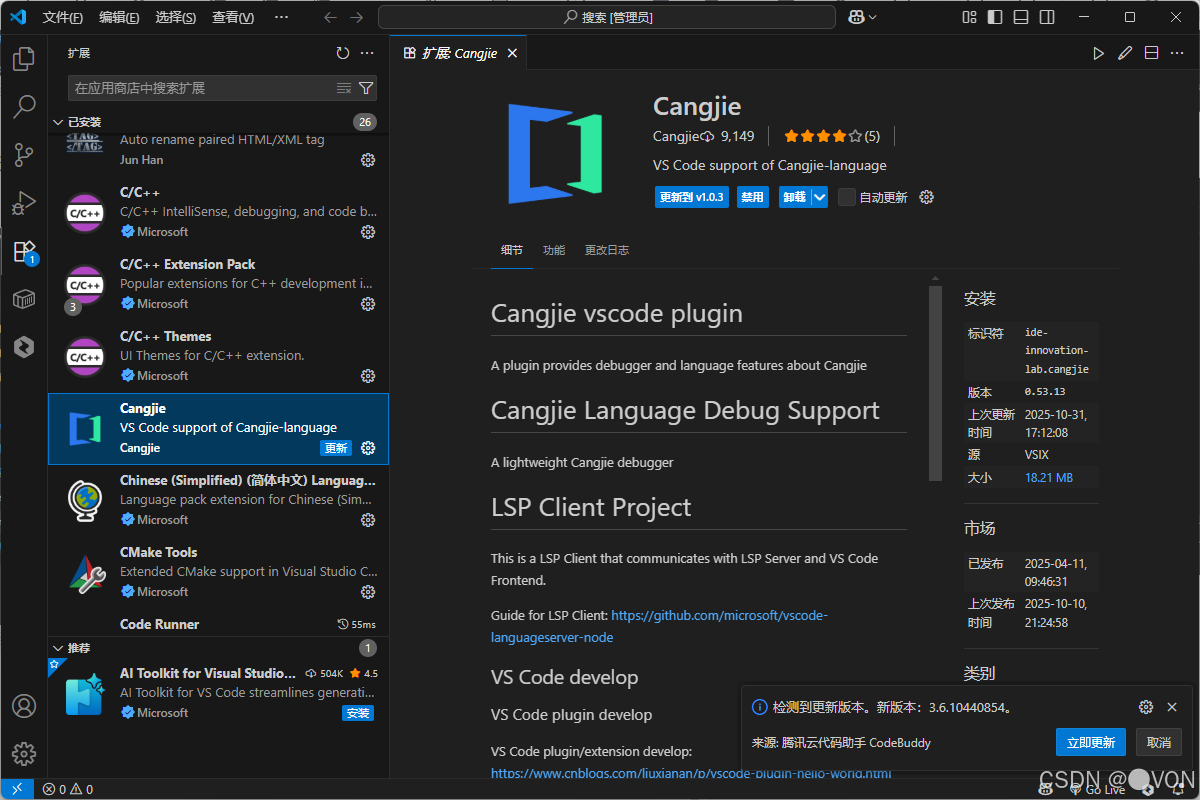Open the vscode-languageserver-node GitHub link
The width and height of the screenshot is (1200, 800).
click(659, 626)
